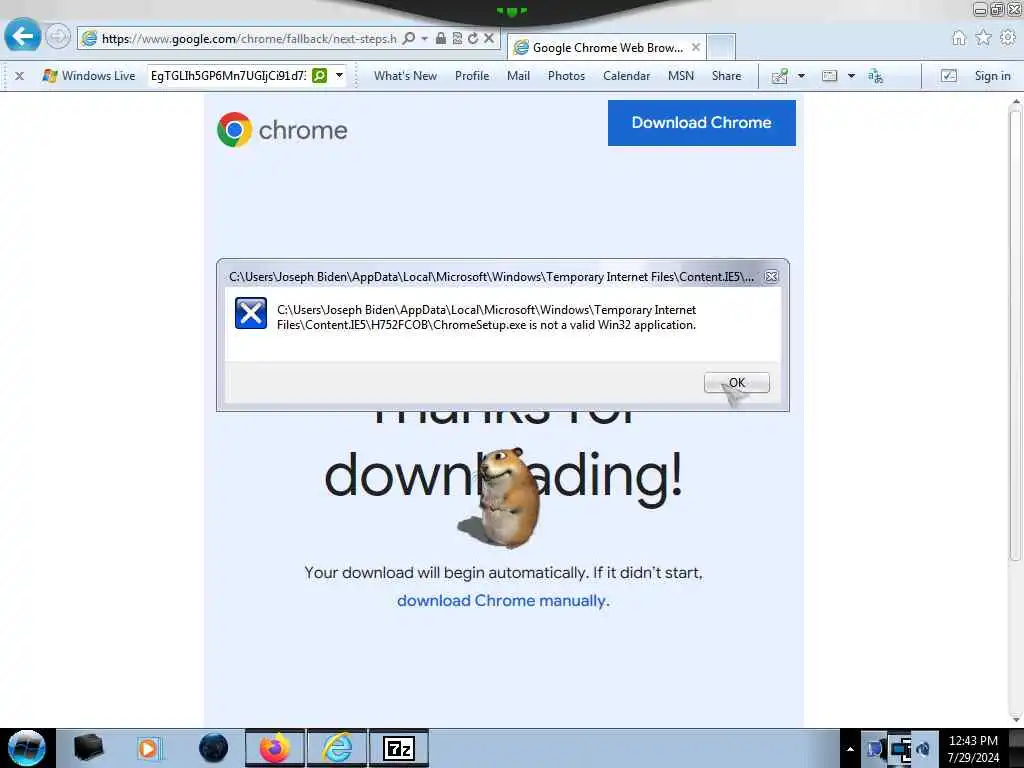The image size is (1024, 768).
Task: Open the address bar autocomplete dropdown arrow
Action: pos(424,39)
